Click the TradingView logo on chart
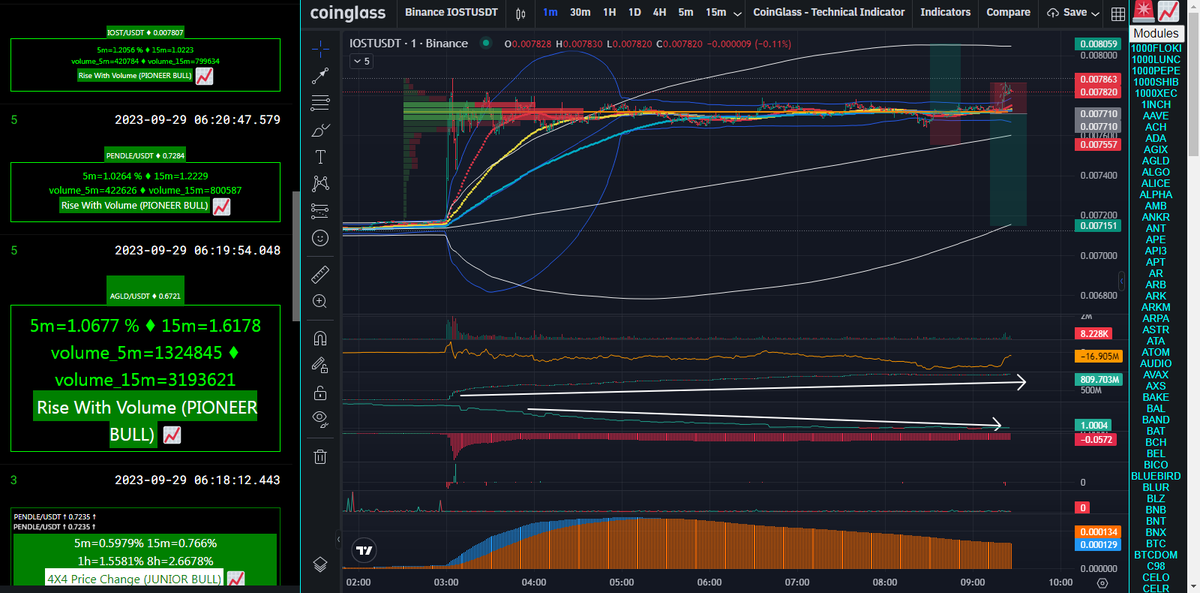Screen dimensions: 1200x593 pos(365,549)
